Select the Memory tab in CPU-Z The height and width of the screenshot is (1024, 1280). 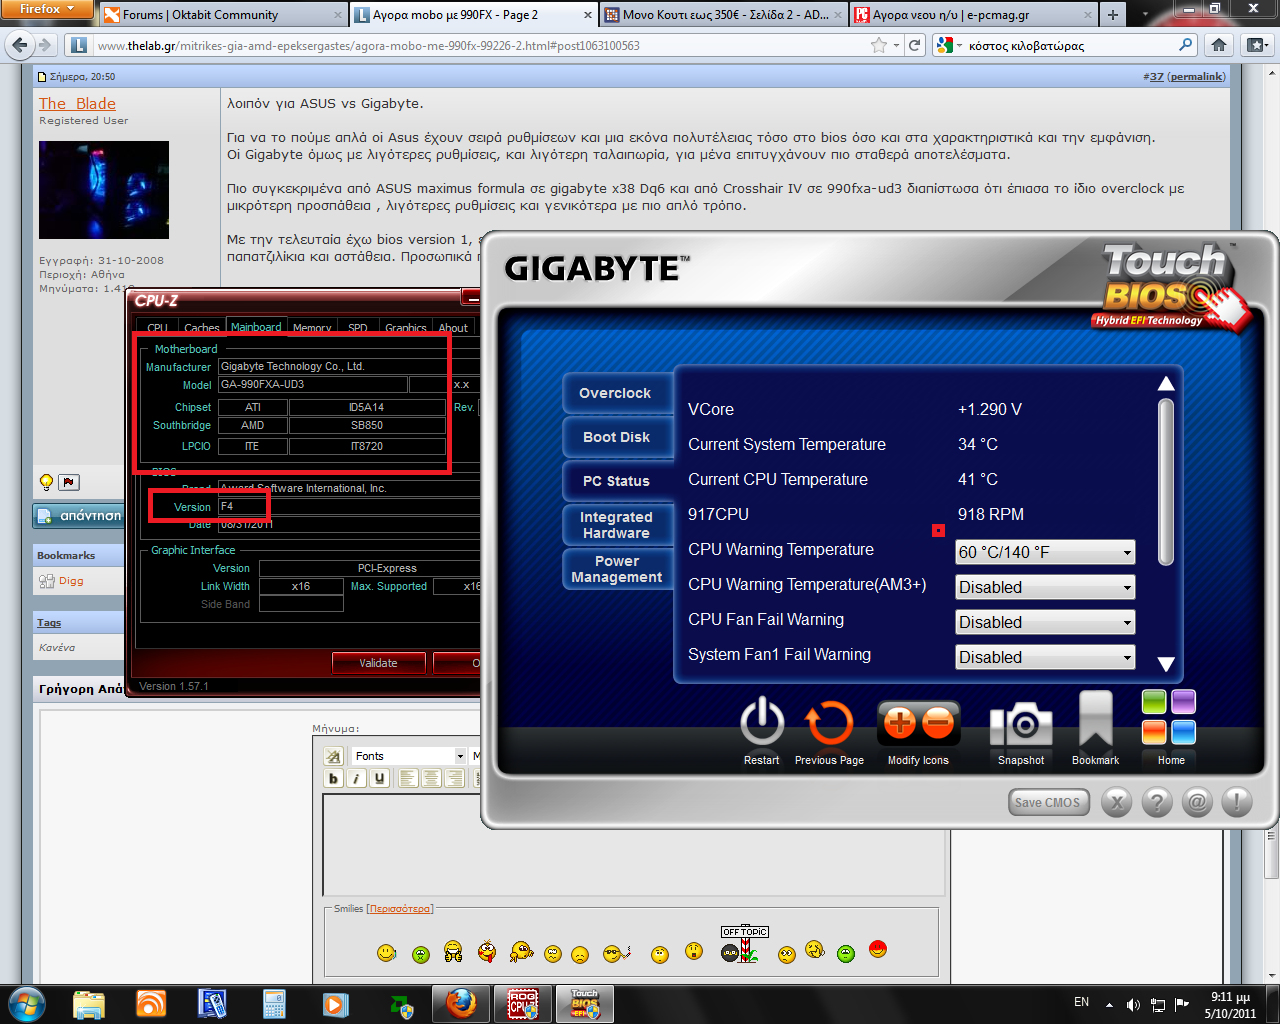pos(312,328)
